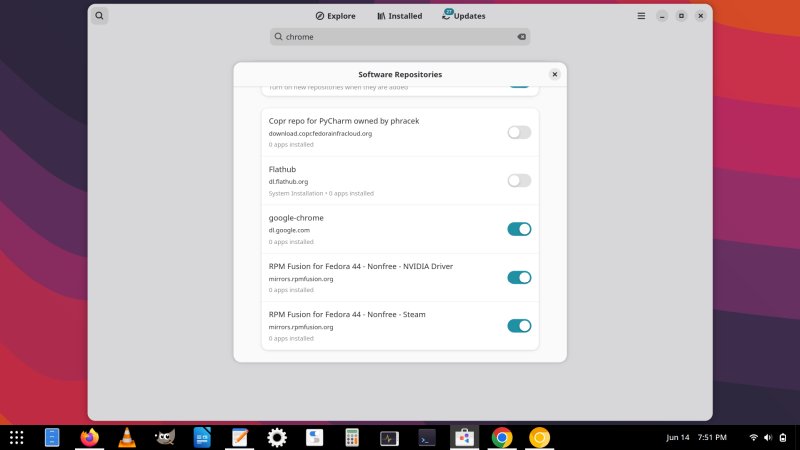800x450 pixels.
Task: Disable the google-chrome repository
Action: click(x=519, y=229)
